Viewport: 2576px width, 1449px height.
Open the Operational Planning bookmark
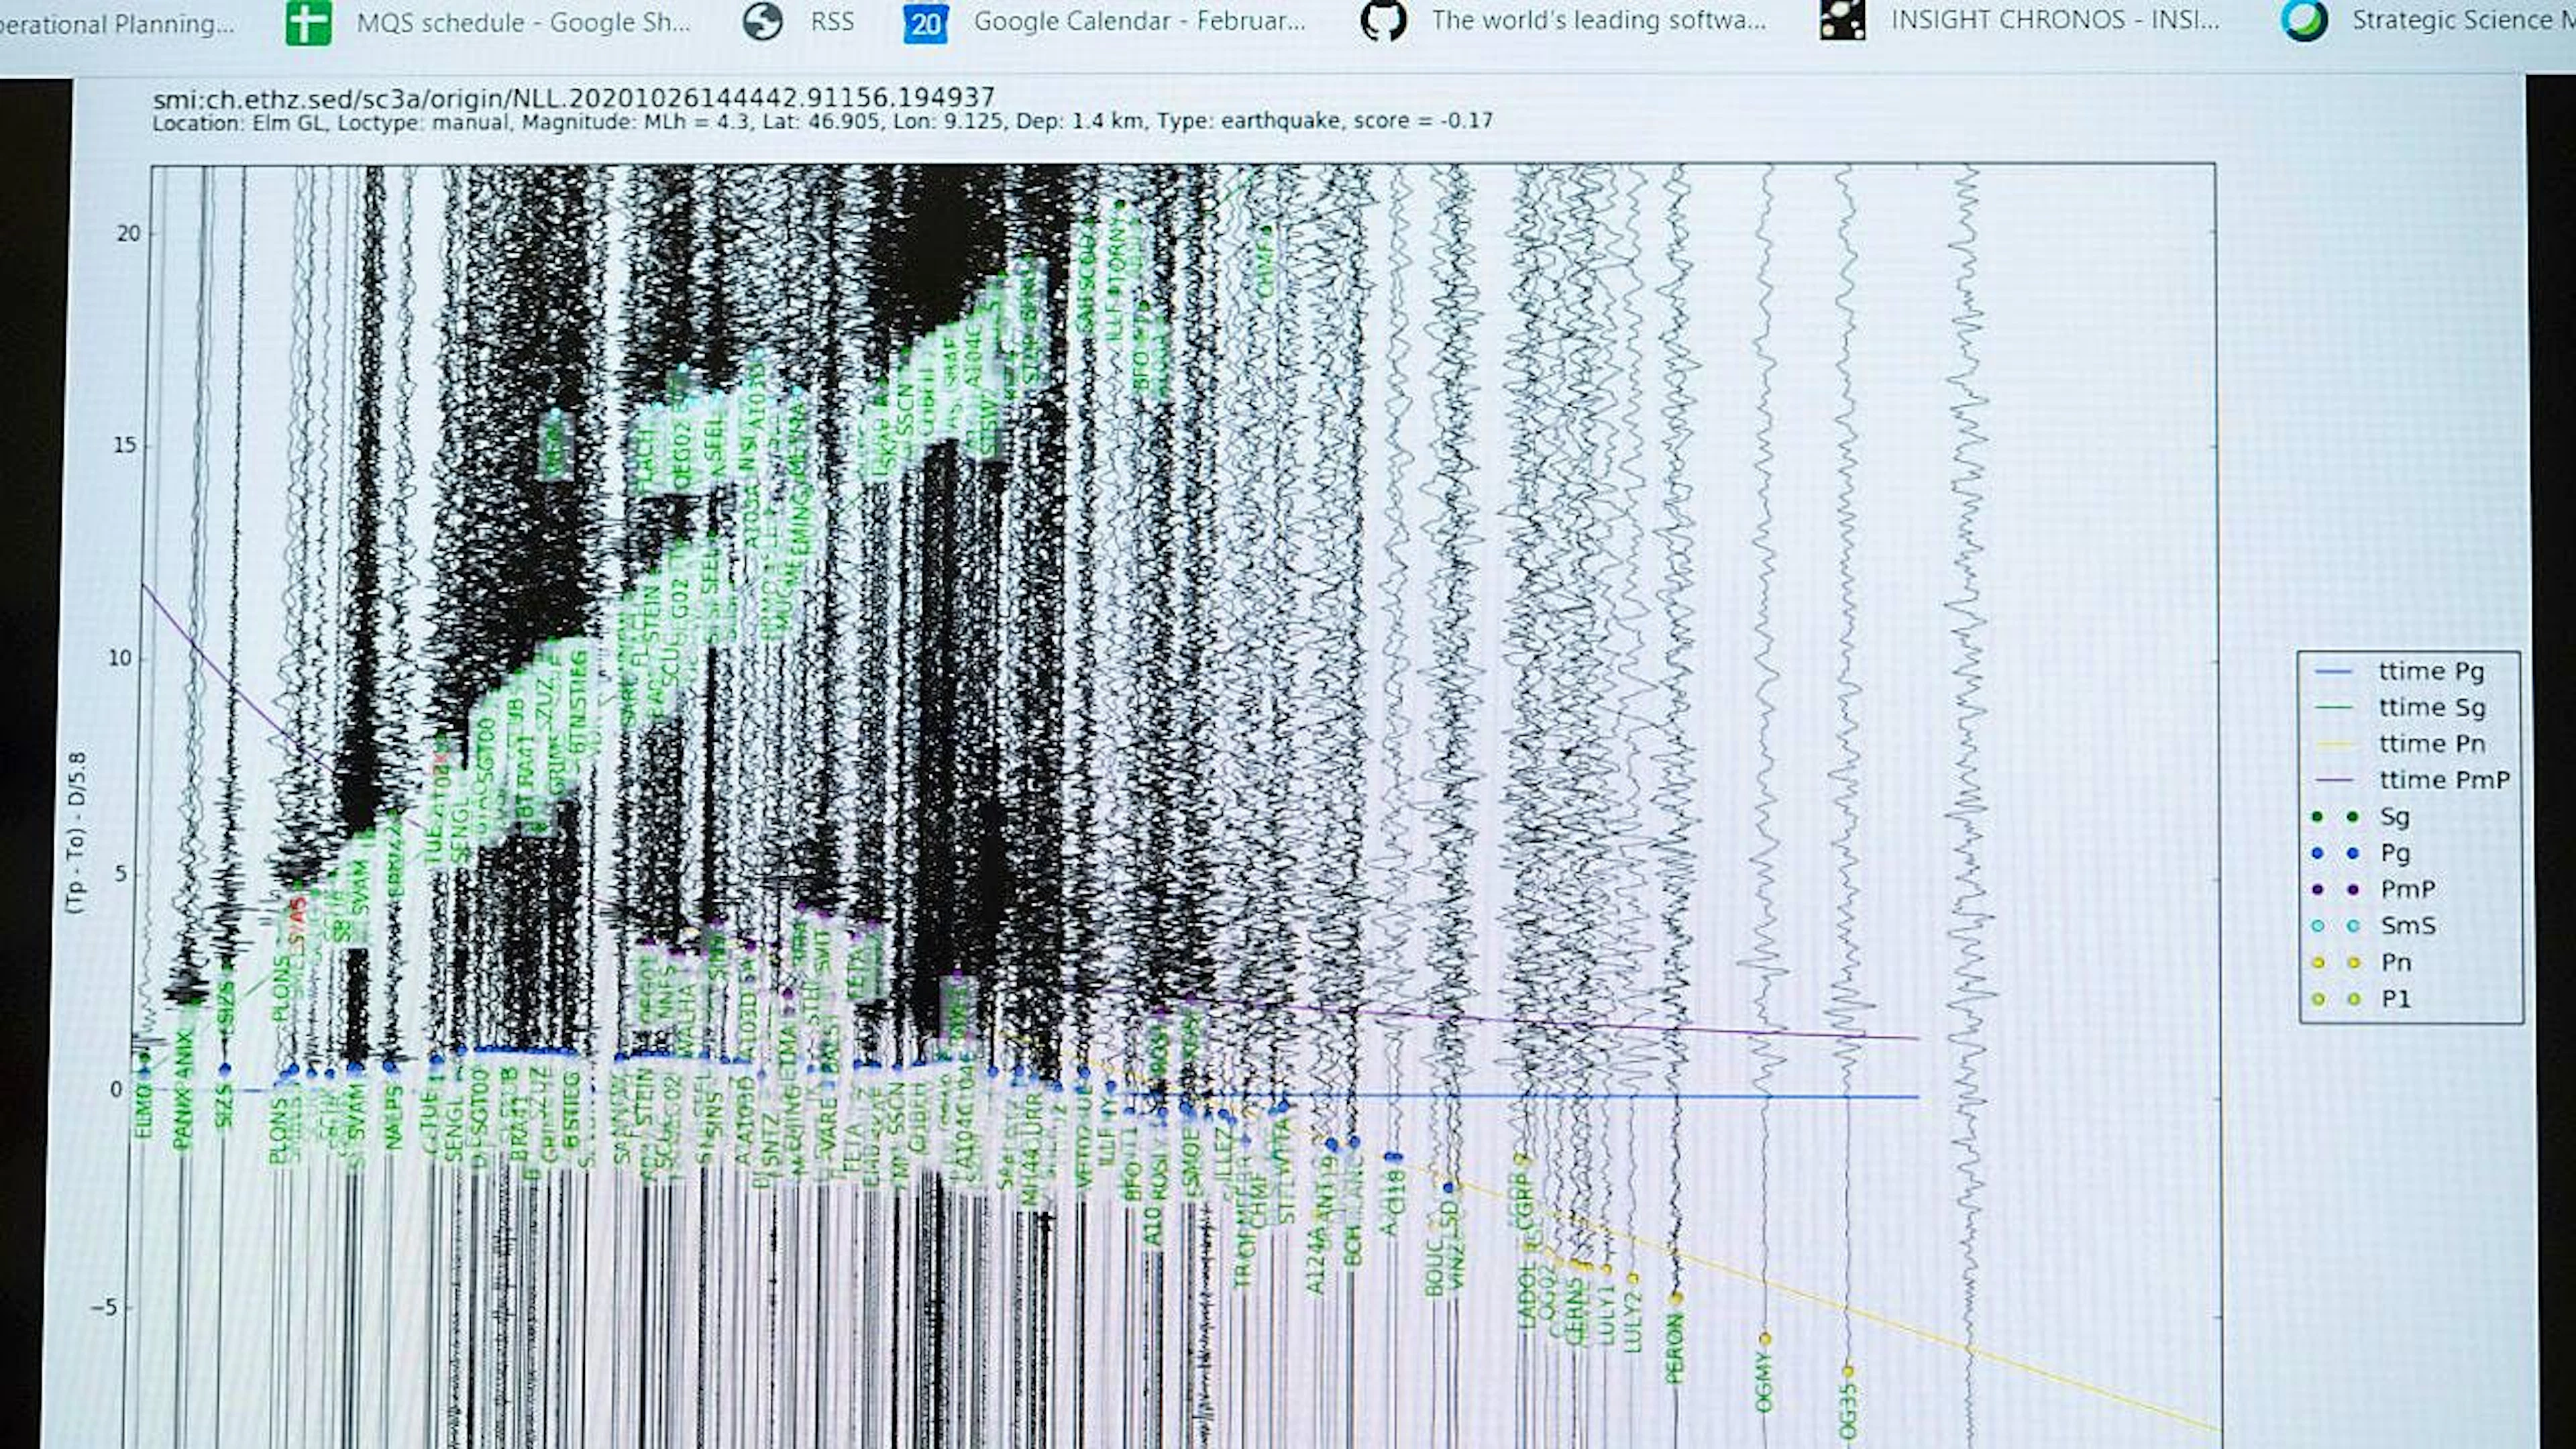117,24
